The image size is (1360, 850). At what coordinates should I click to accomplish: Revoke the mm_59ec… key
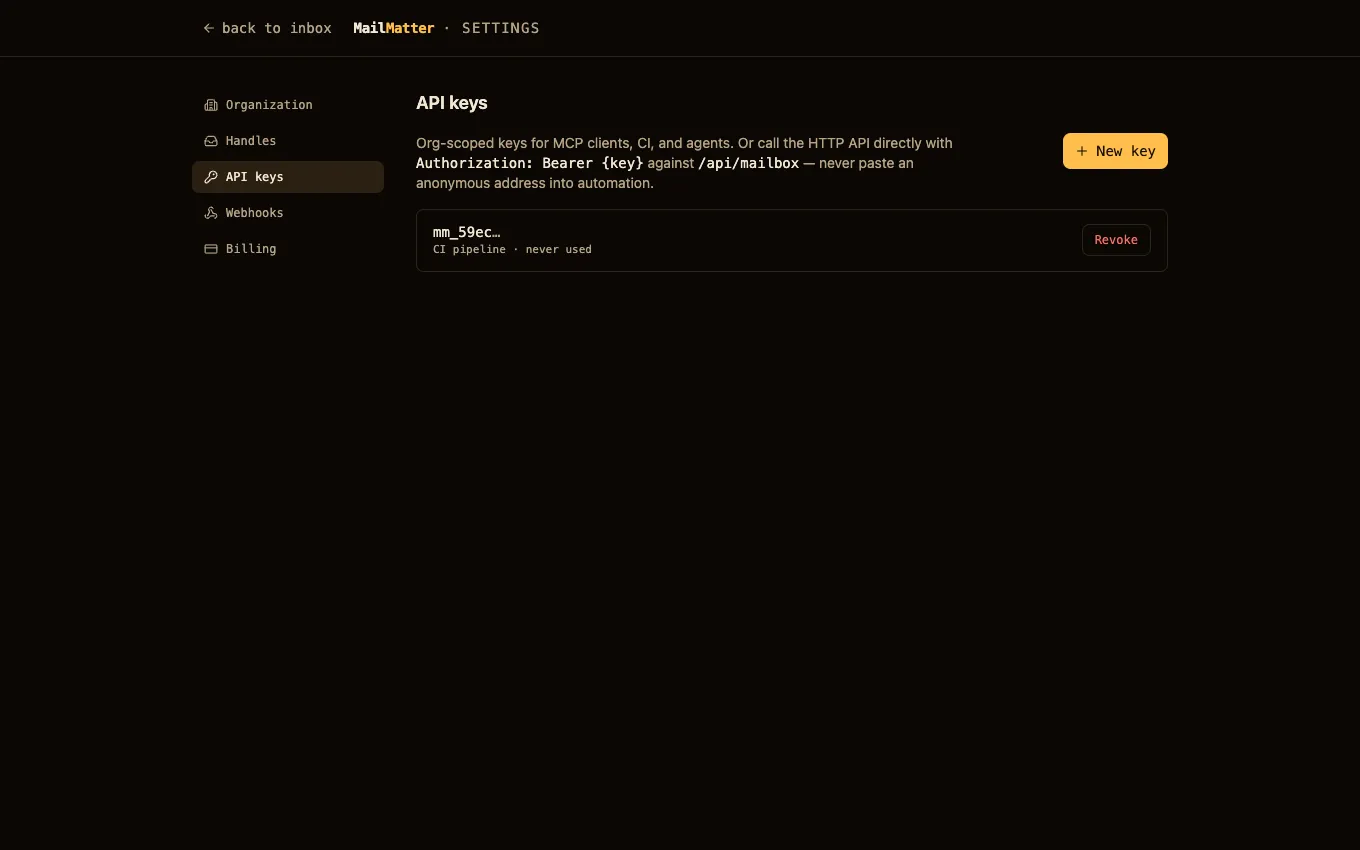(x=1116, y=240)
